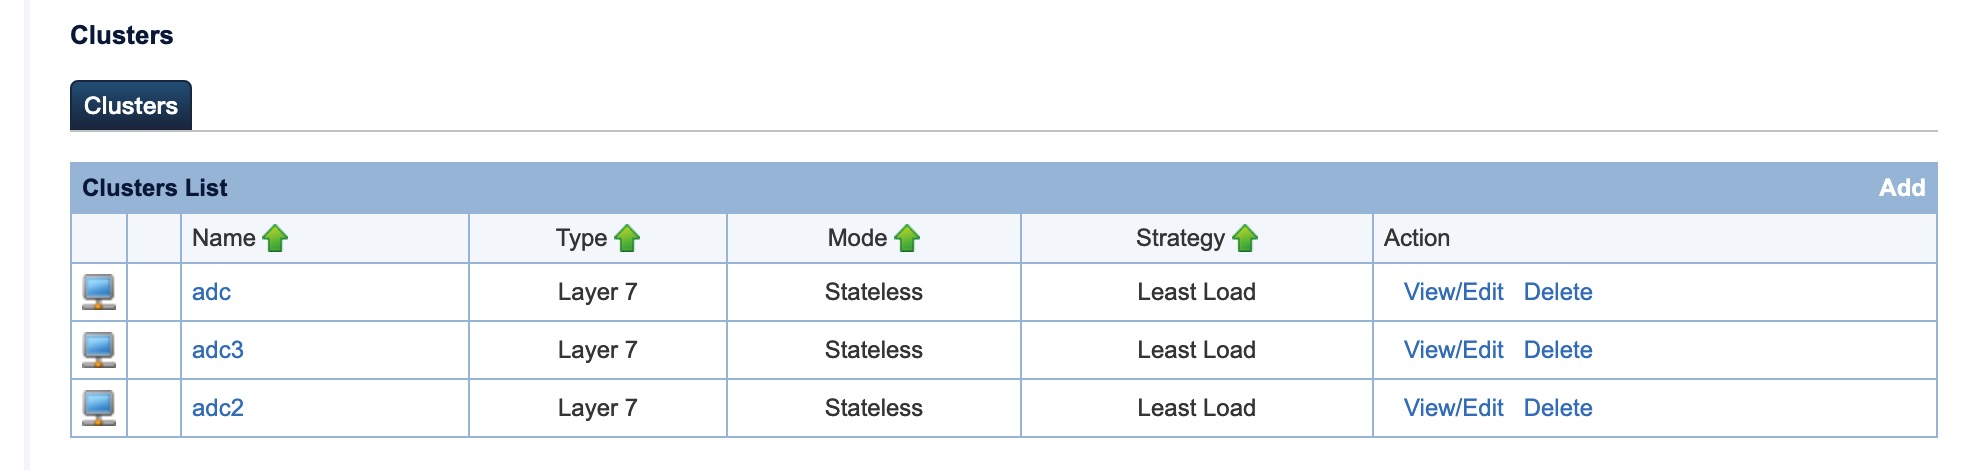
Task: View/Edit the adc cluster
Action: (1453, 292)
